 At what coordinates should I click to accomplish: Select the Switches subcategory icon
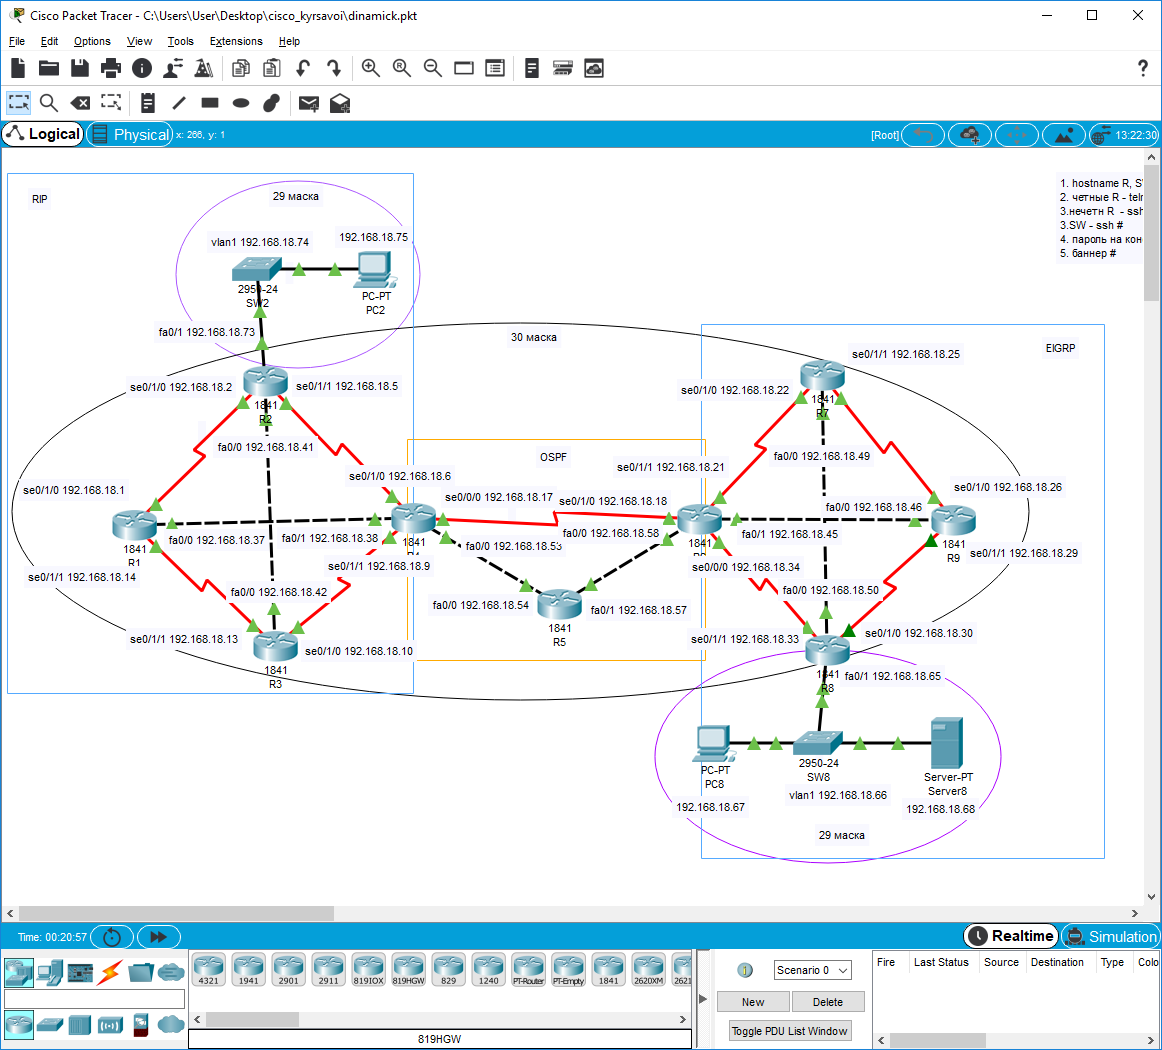pos(50,1025)
